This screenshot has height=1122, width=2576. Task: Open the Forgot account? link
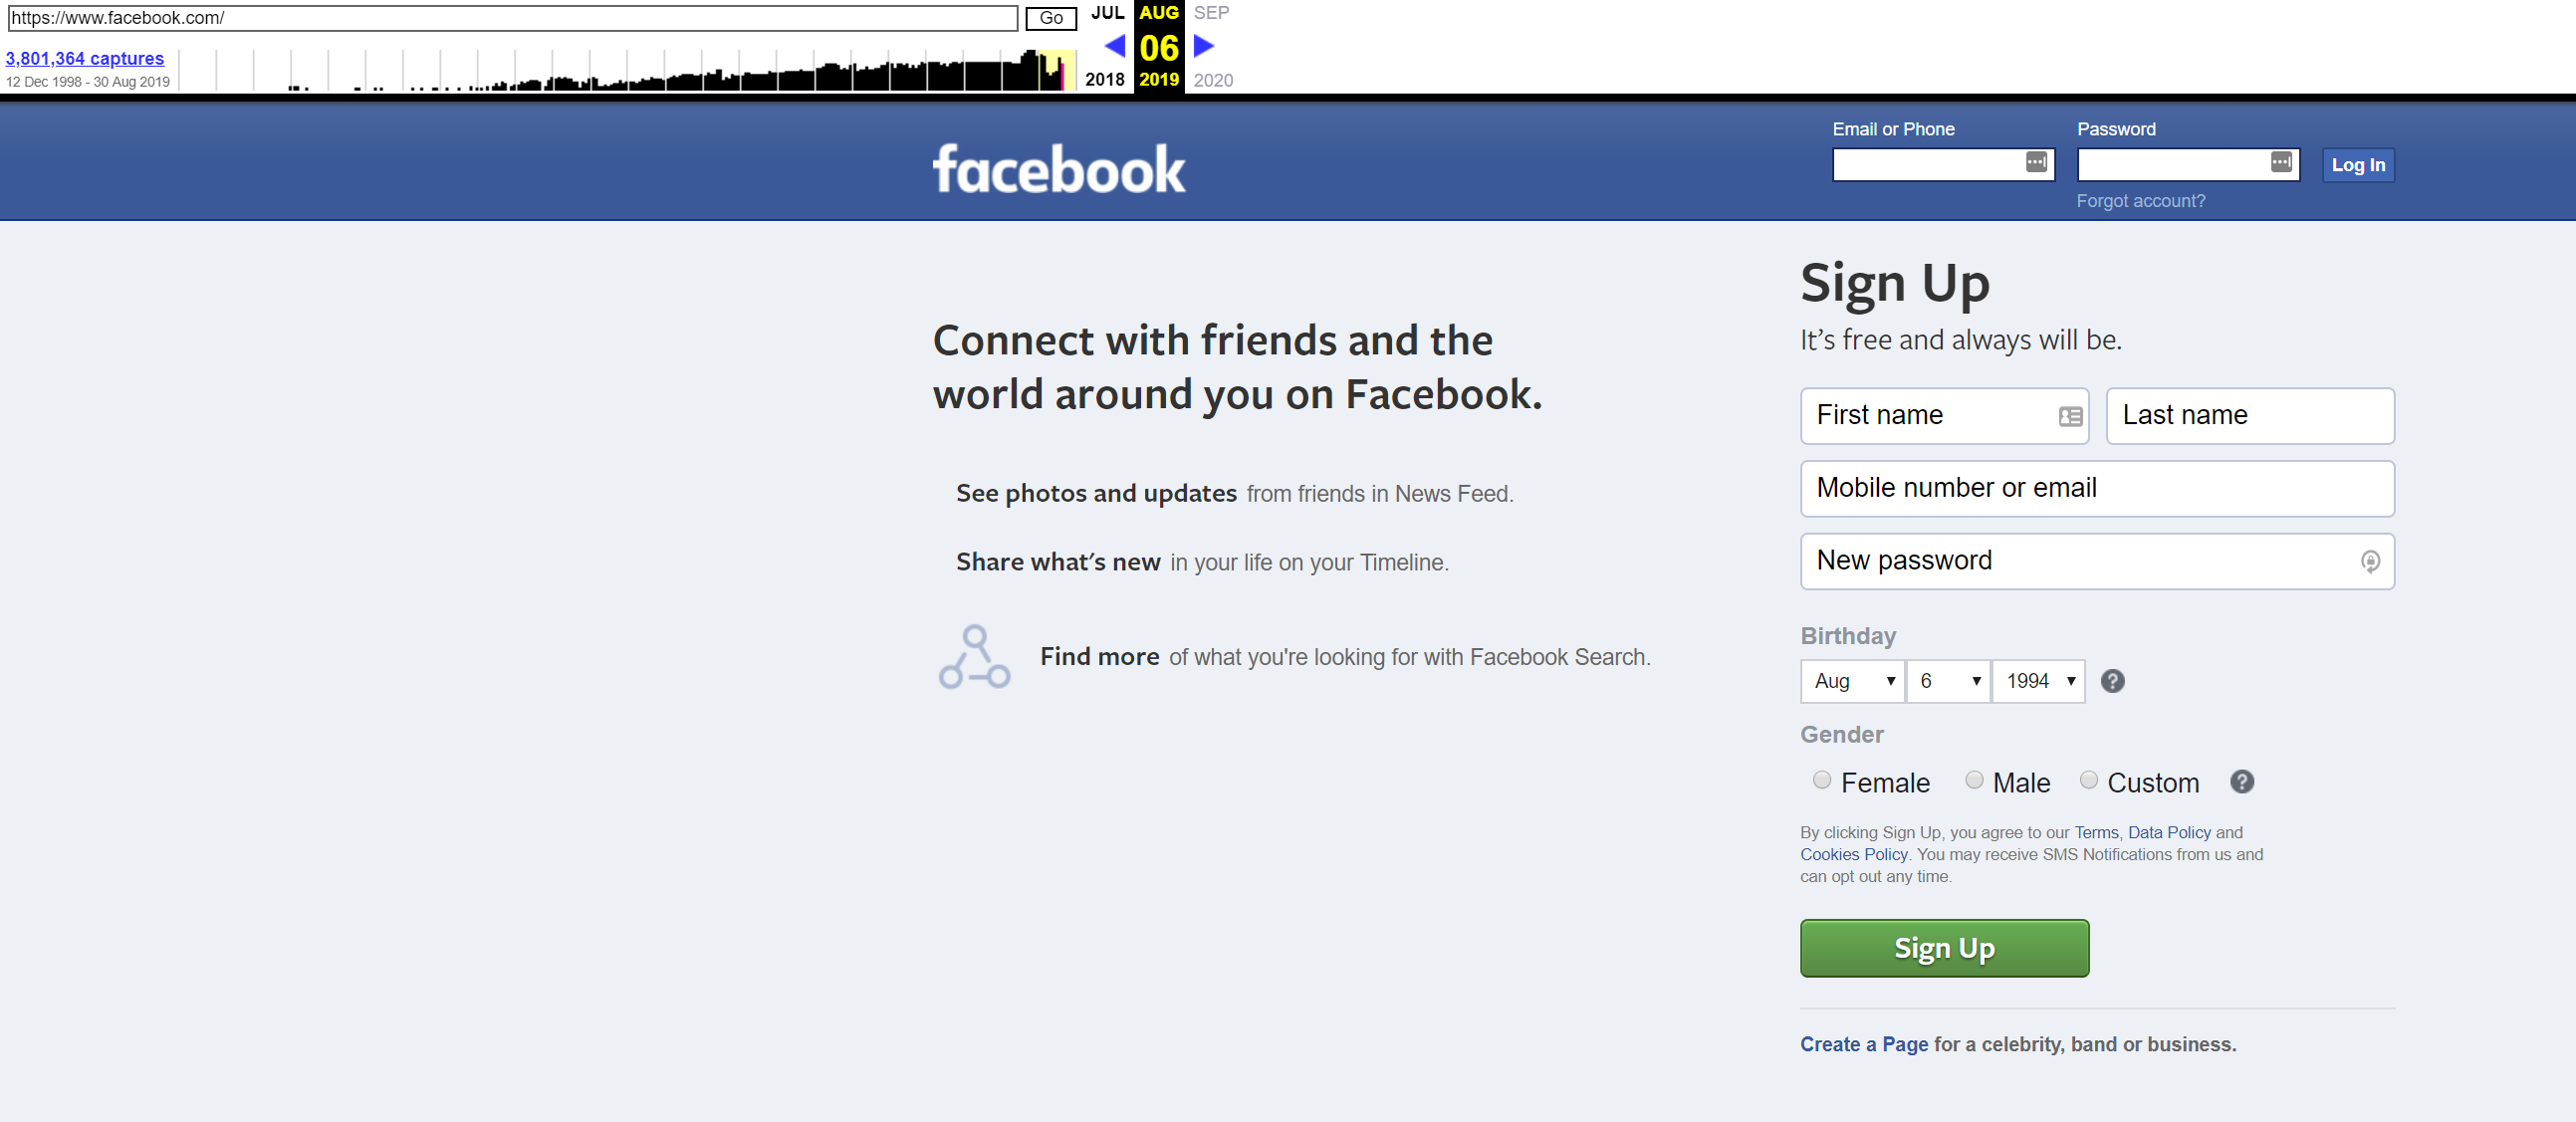click(2140, 201)
